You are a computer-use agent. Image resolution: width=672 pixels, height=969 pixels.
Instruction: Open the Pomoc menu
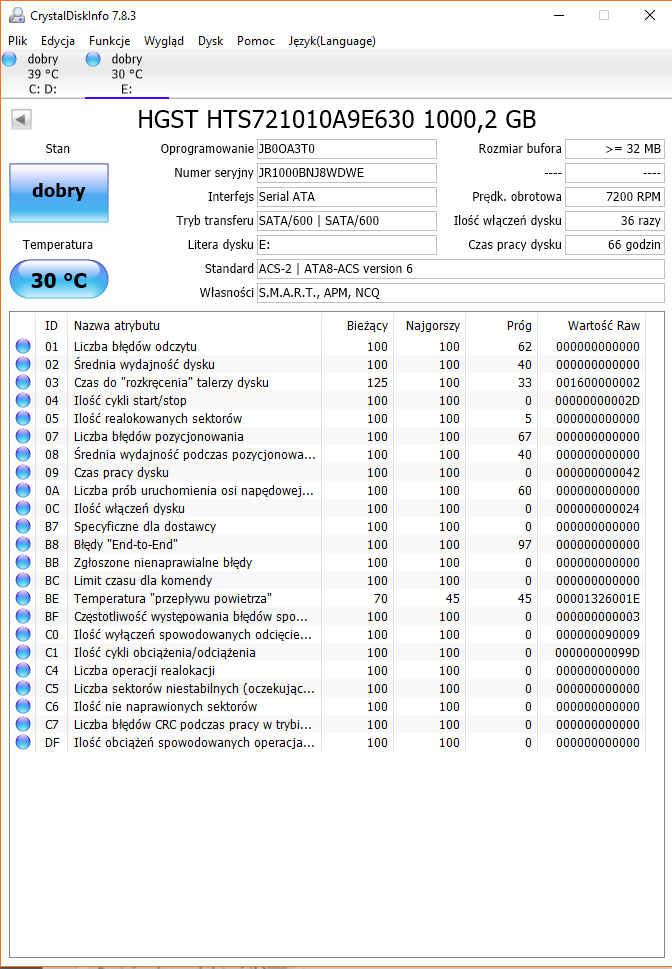[256, 41]
